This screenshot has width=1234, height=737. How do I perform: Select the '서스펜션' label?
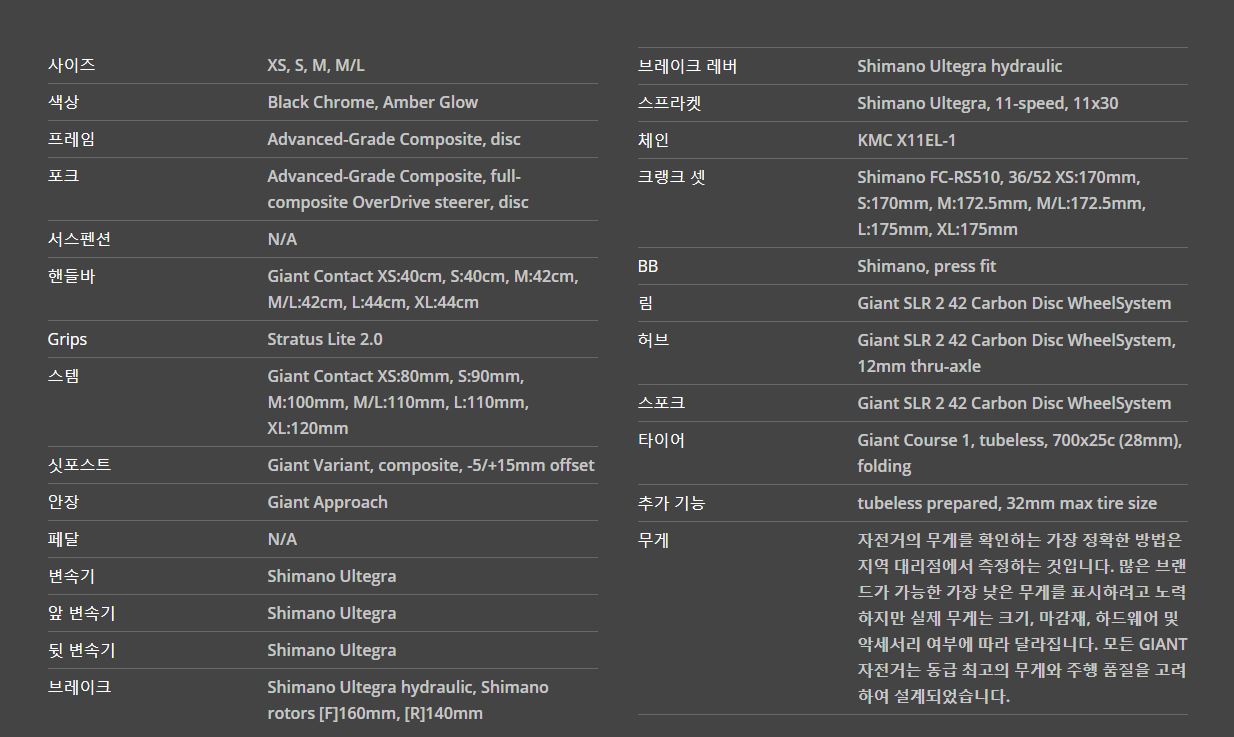coord(79,239)
